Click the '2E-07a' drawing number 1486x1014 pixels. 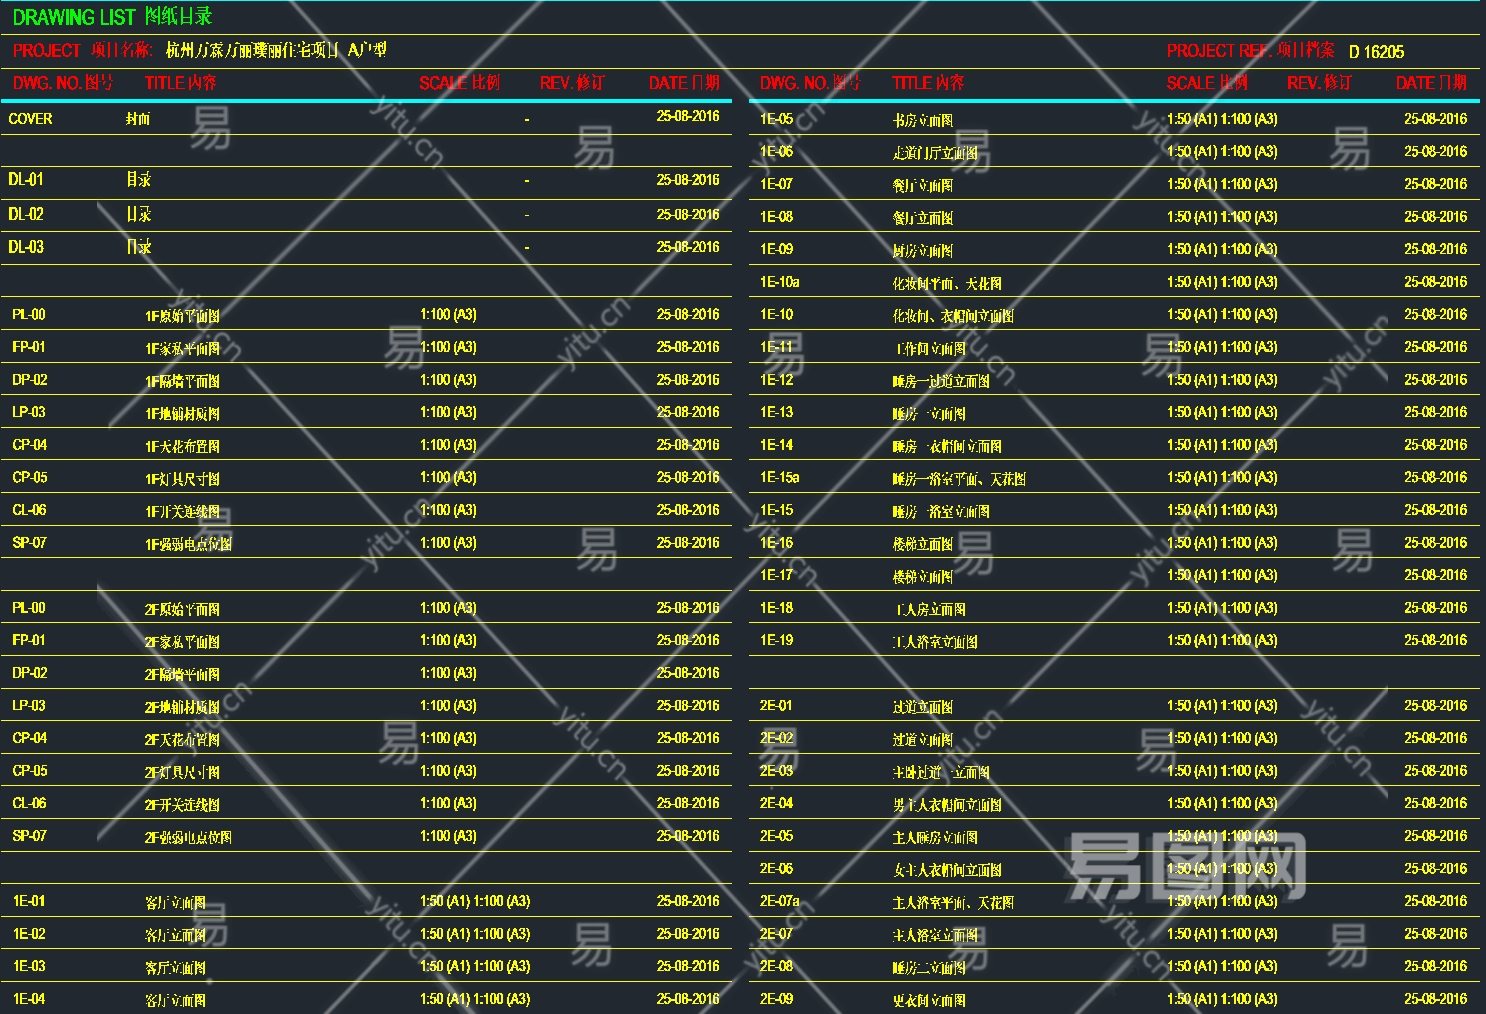780,901
